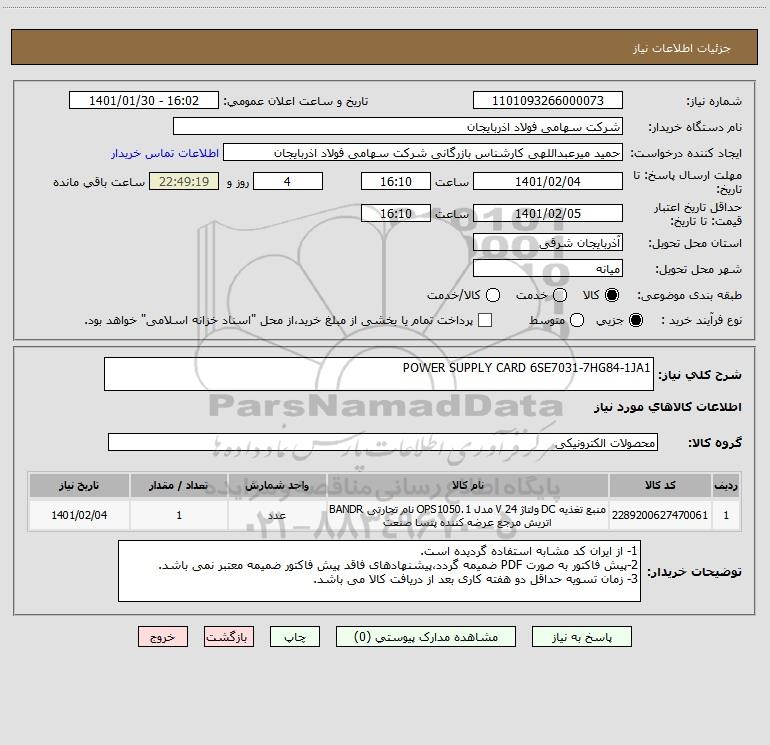This screenshot has width=770, height=745.
Task: Click the POWER SUPPLY CARD description box
Action: 379,374
